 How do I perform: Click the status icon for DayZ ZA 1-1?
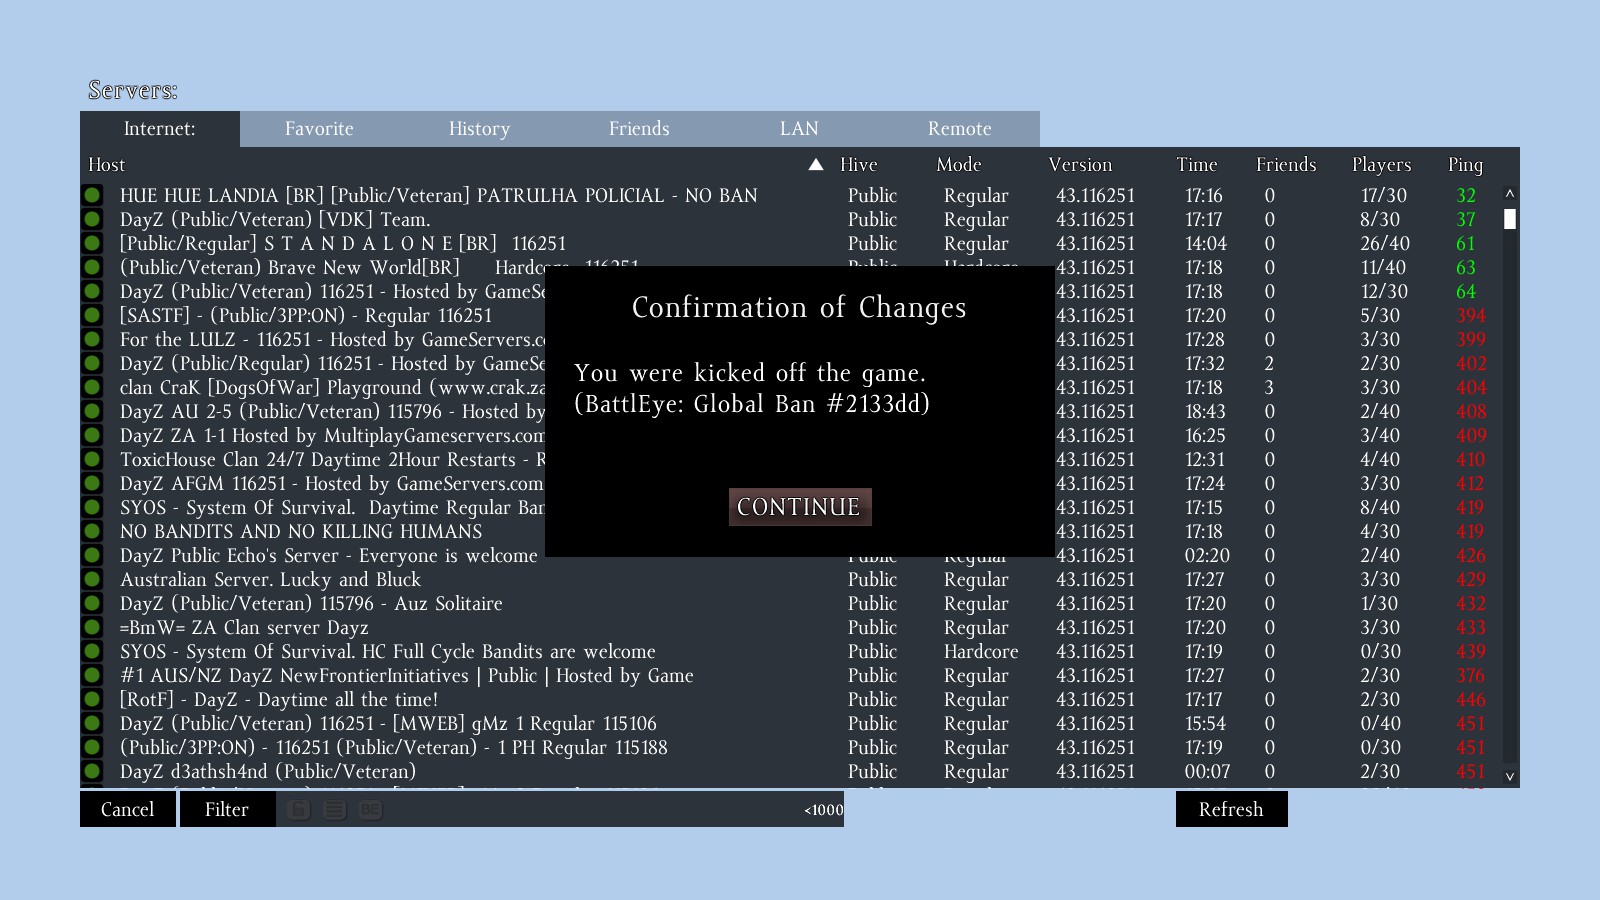pyautogui.click(x=92, y=435)
